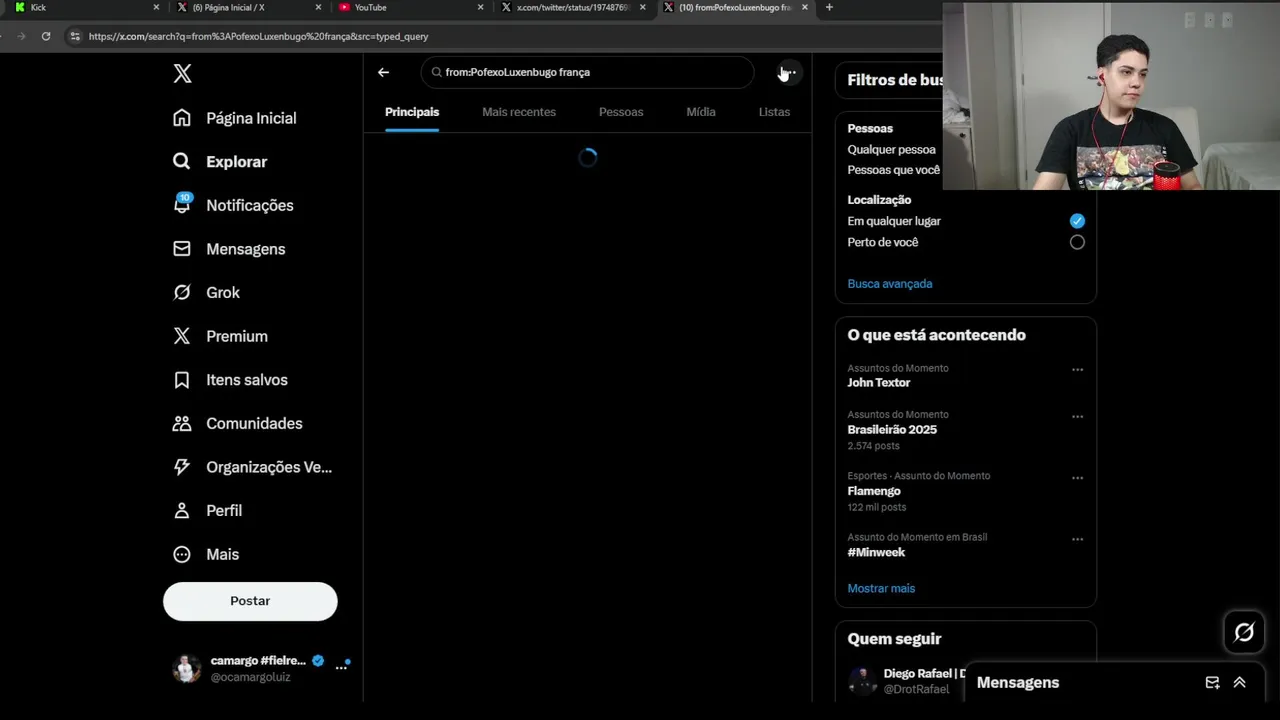Click Pessoas que você filter option
This screenshot has height=720, width=1280.
pyautogui.click(x=894, y=170)
